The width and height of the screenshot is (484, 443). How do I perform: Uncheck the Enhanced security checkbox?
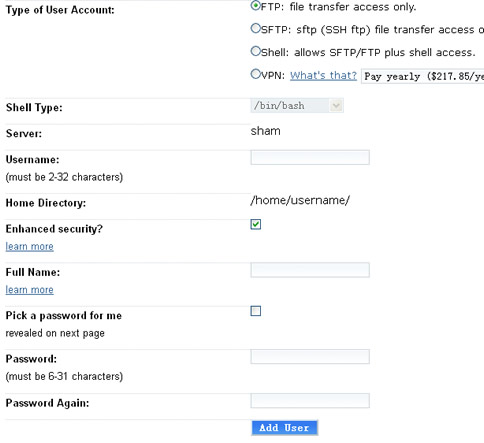(x=256, y=224)
